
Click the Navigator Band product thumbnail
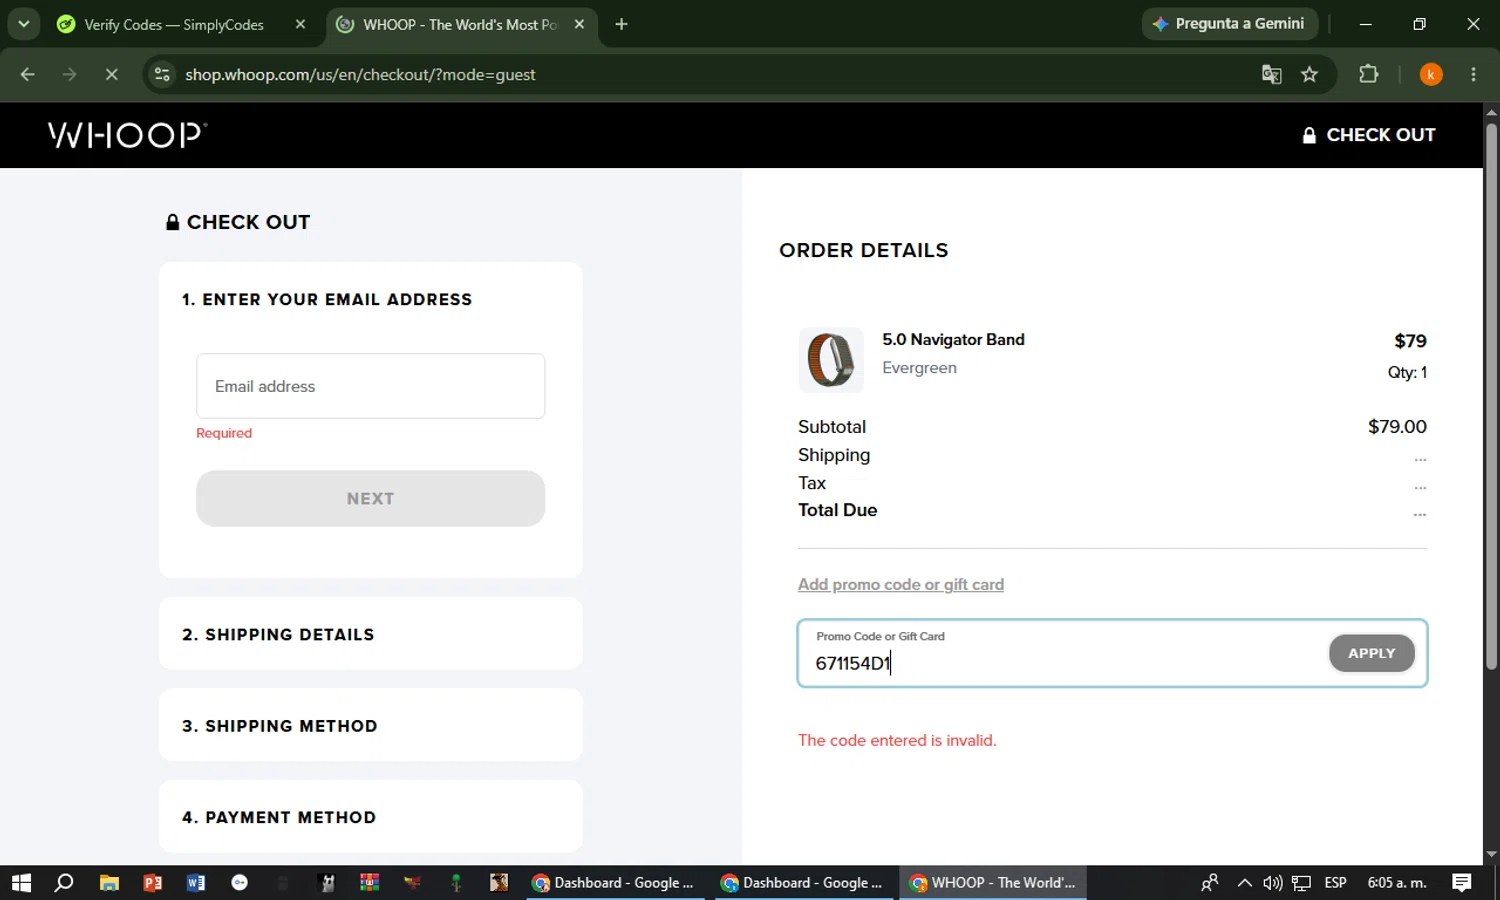click(x=831, y=360)
